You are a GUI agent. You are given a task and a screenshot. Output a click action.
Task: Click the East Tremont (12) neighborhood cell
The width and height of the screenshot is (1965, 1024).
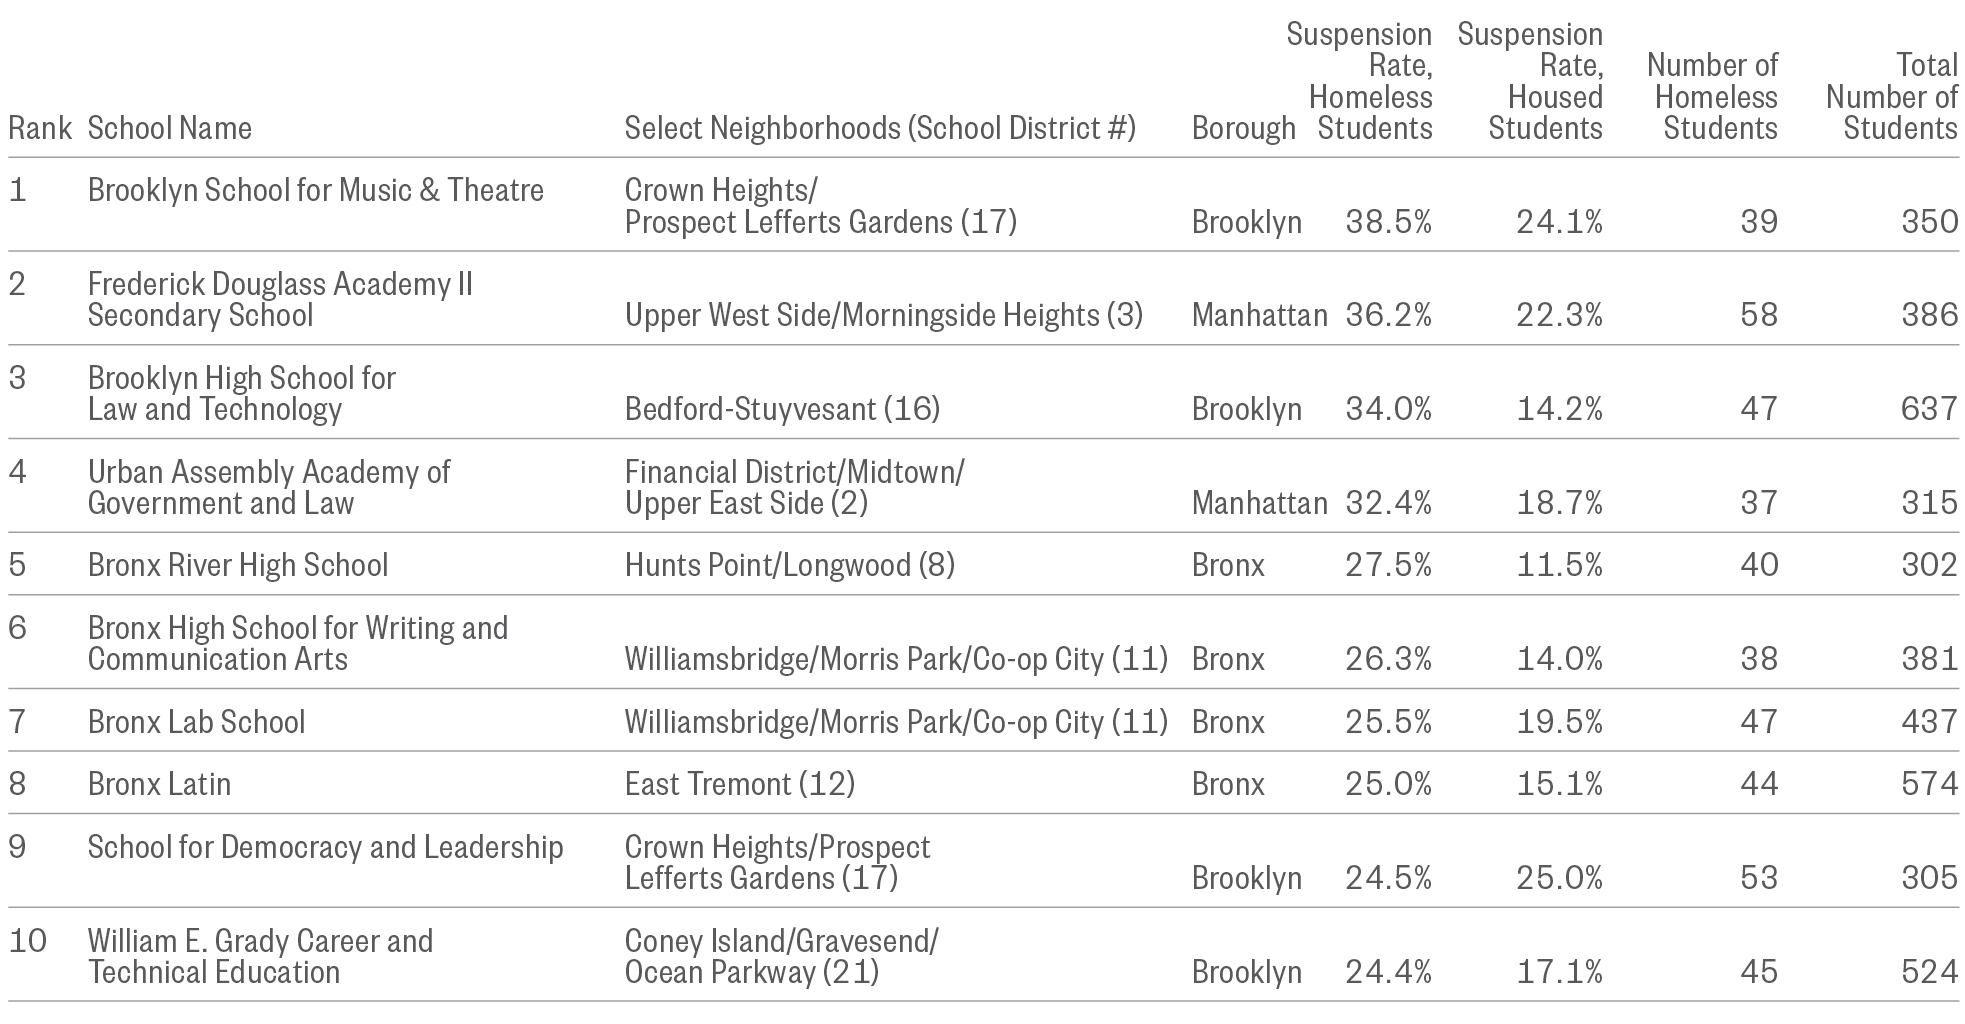coord(739,784)
